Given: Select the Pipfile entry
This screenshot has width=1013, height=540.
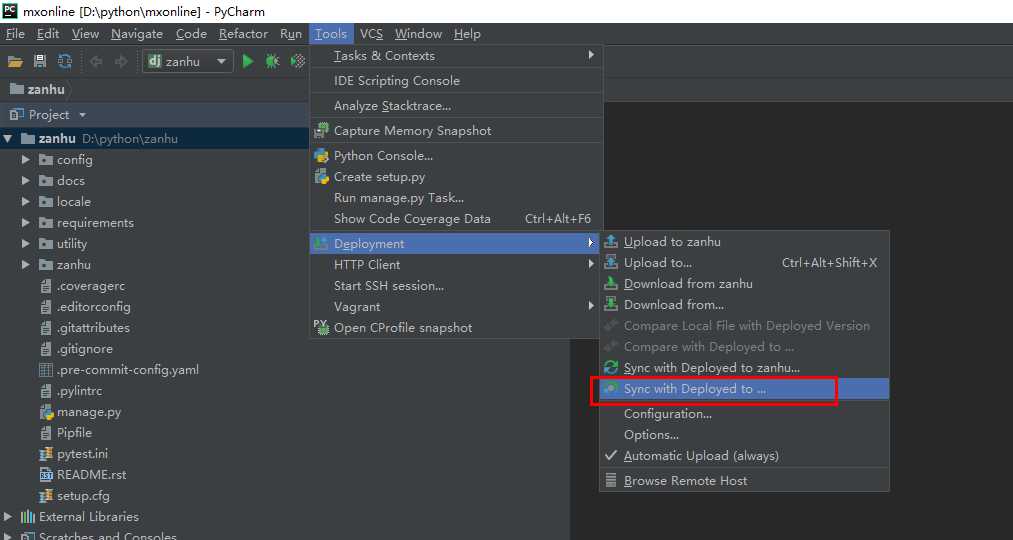Looking at the screenshot, I should pos(74,433).
